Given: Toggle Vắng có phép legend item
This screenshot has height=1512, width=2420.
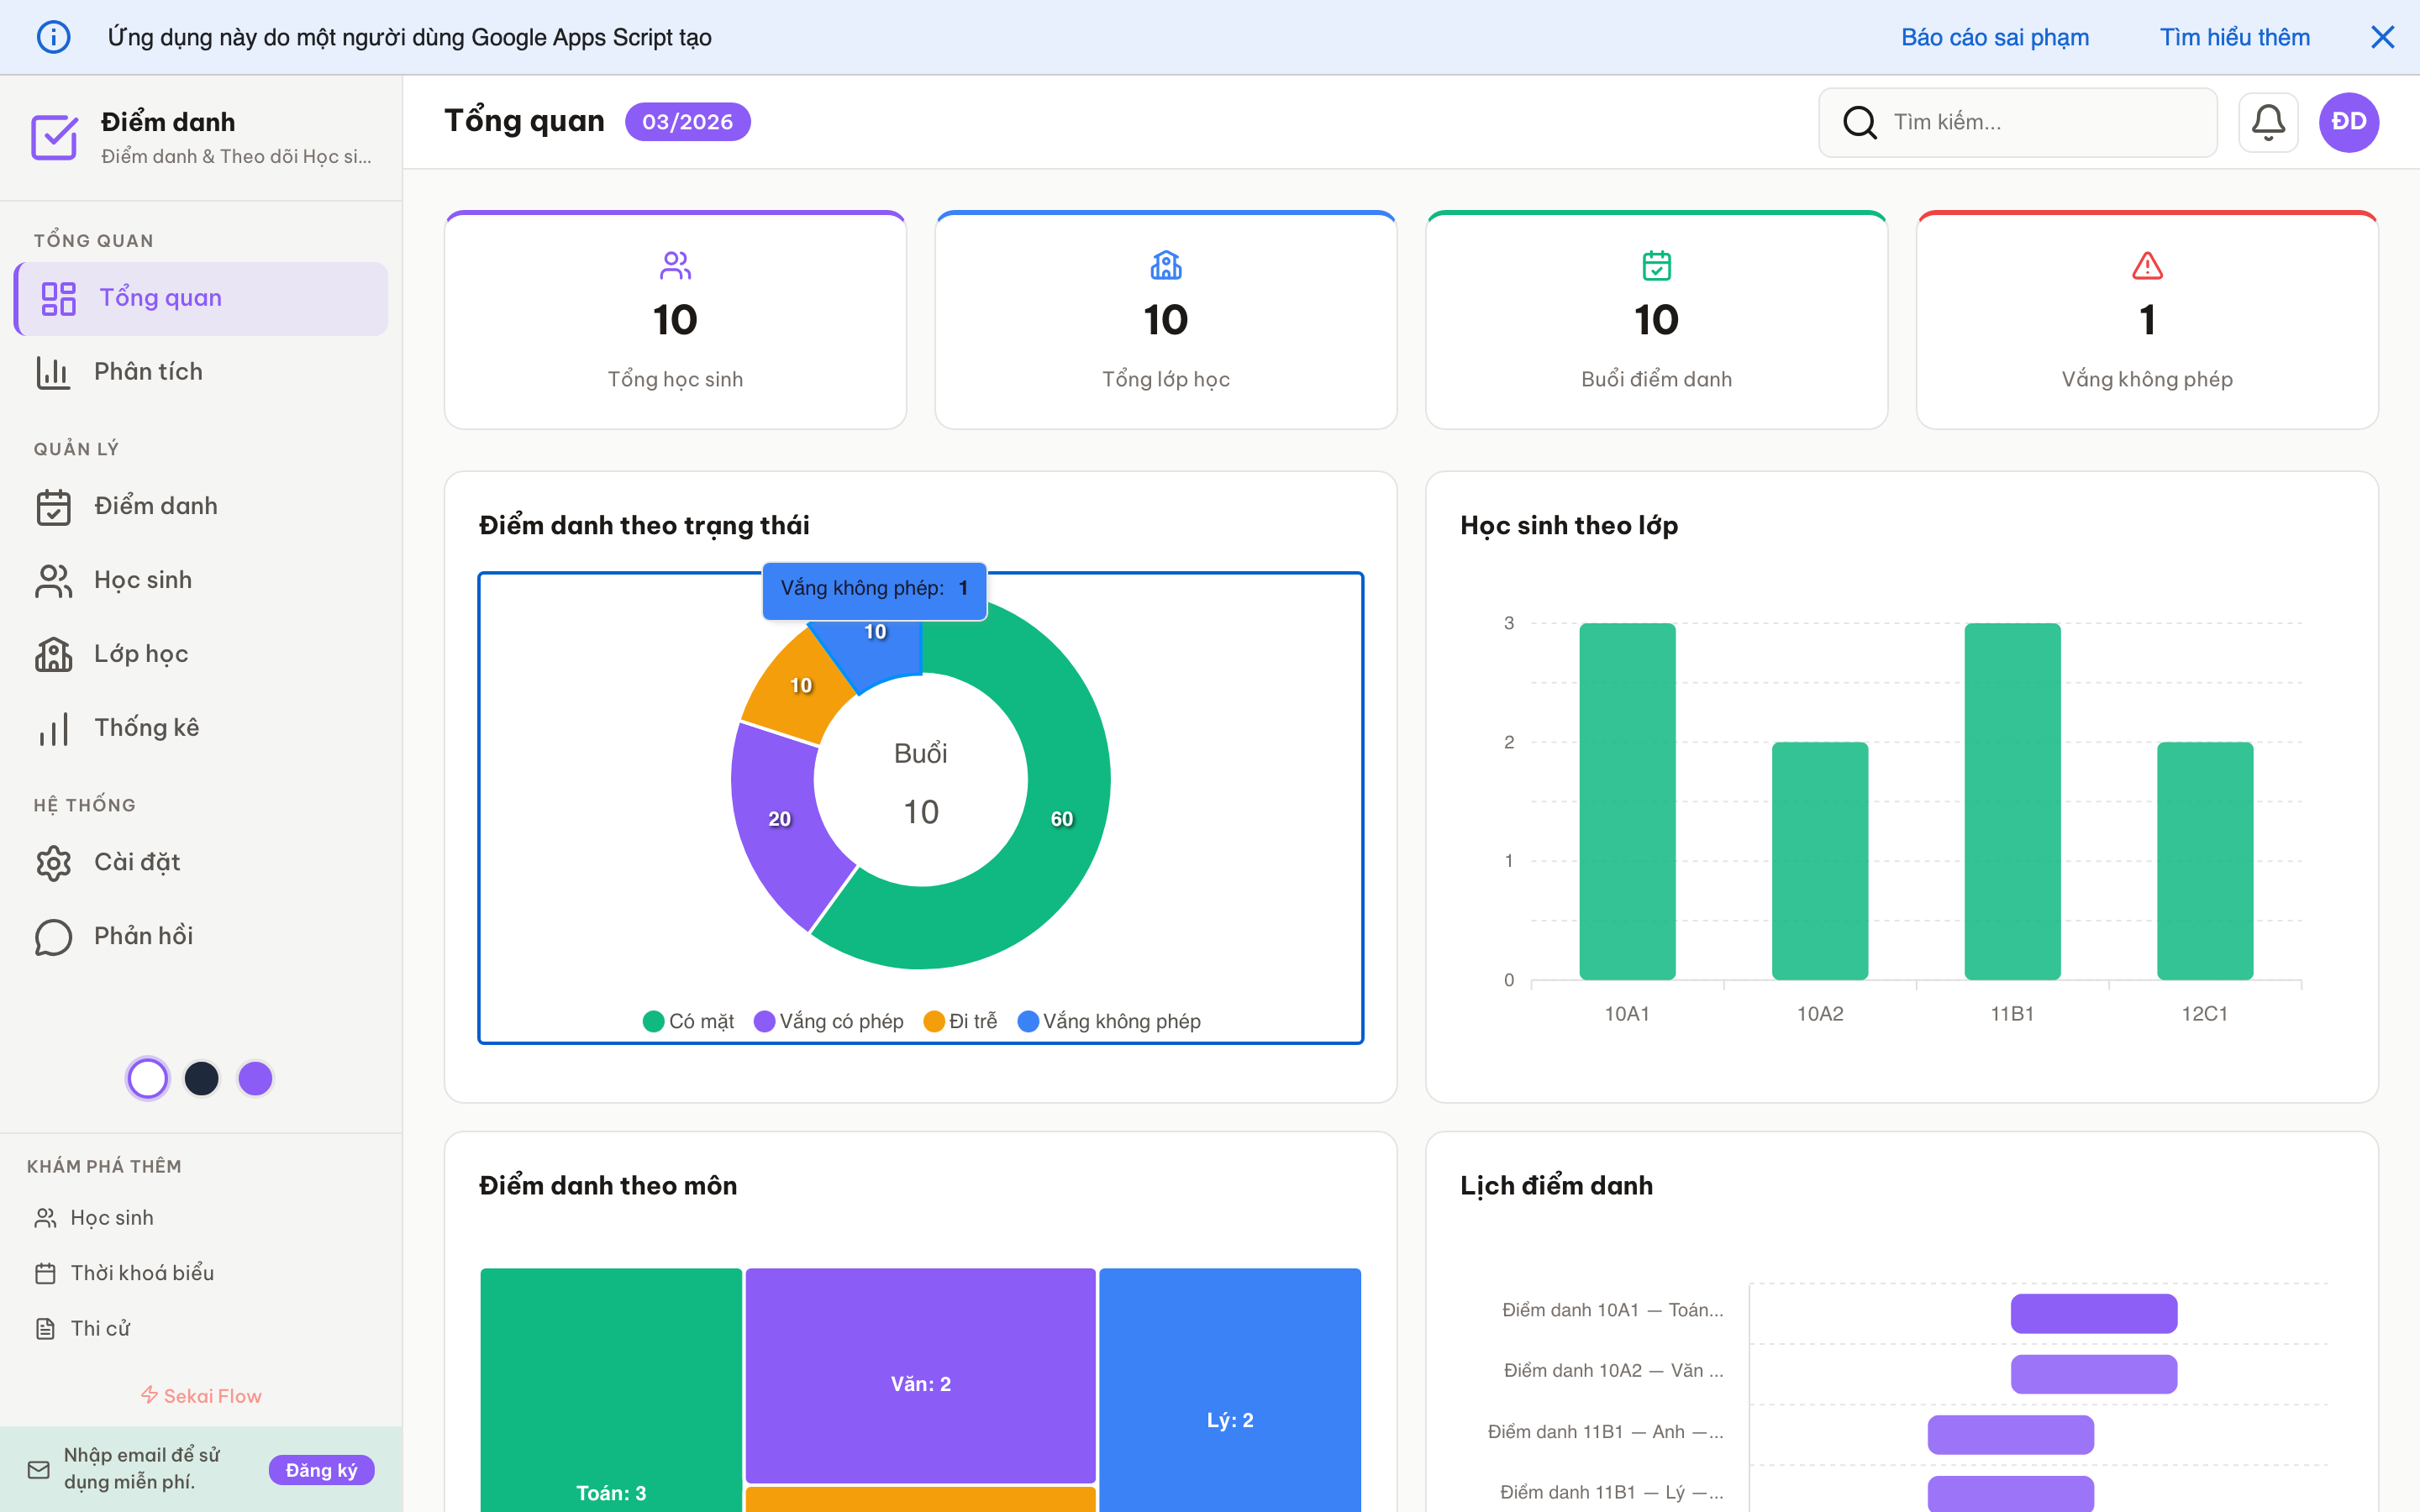Looking at the screenshot, I should click(x=829, y=1021).
